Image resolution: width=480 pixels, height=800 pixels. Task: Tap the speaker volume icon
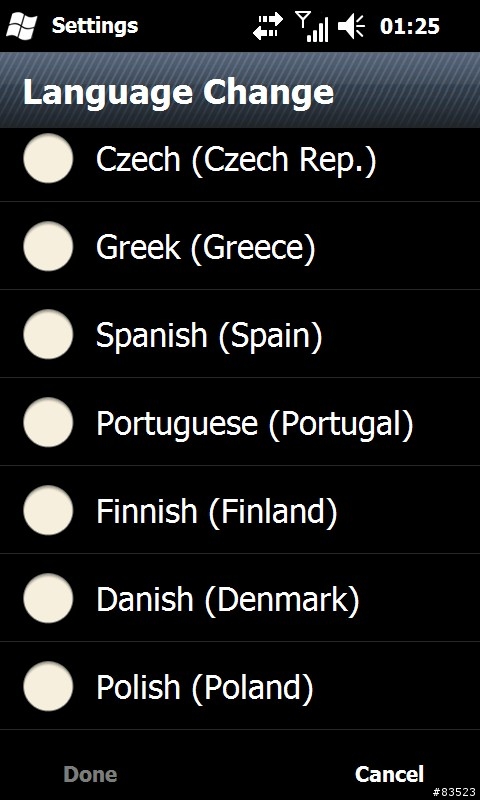tap(351, 27)
